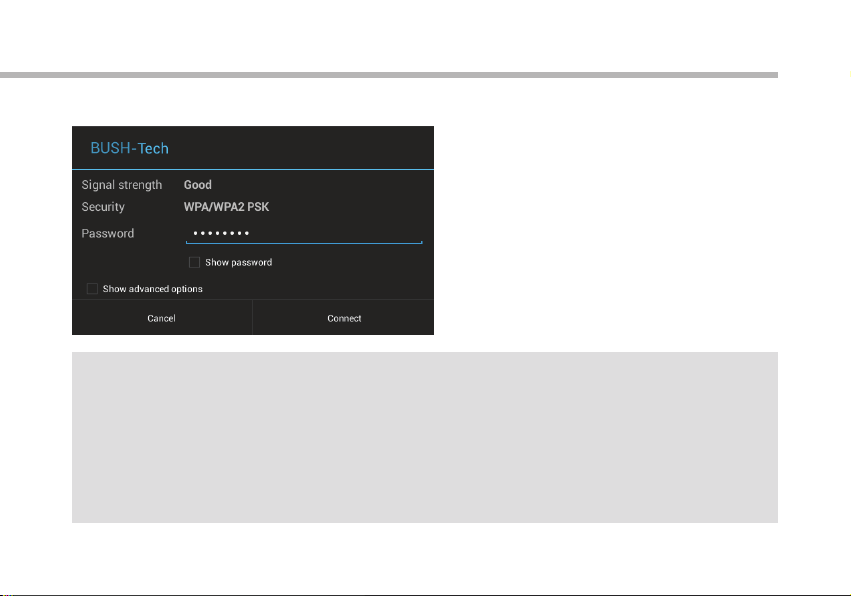Image resolution: width=851 pixels, height=596 pixels.
Task: Click the Show advanced options label text
Action: tap(152, 289)
